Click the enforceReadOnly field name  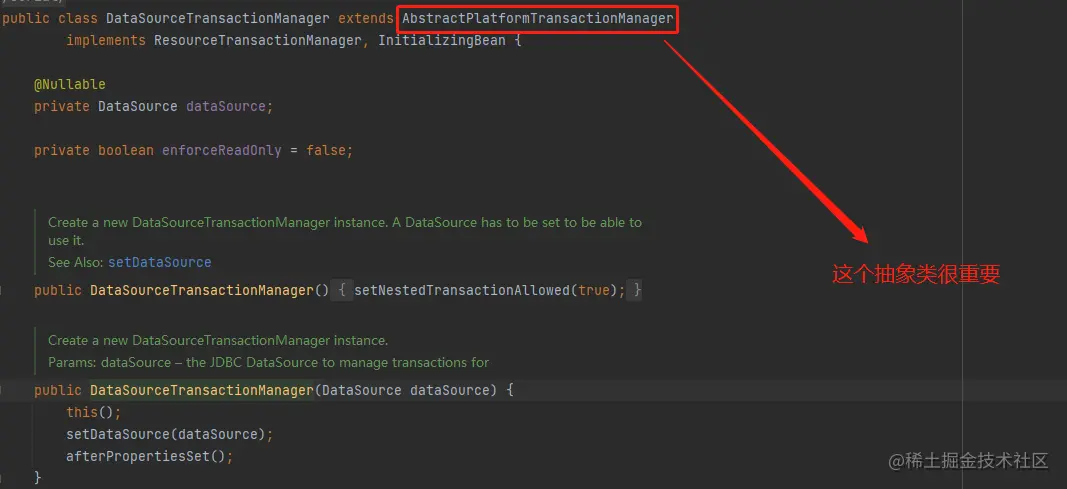(221, 150)
